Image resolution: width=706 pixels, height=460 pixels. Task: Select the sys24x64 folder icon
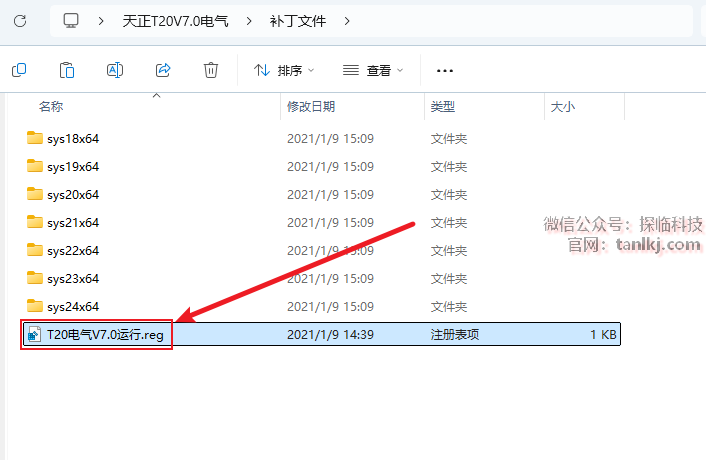coord(35,306)
